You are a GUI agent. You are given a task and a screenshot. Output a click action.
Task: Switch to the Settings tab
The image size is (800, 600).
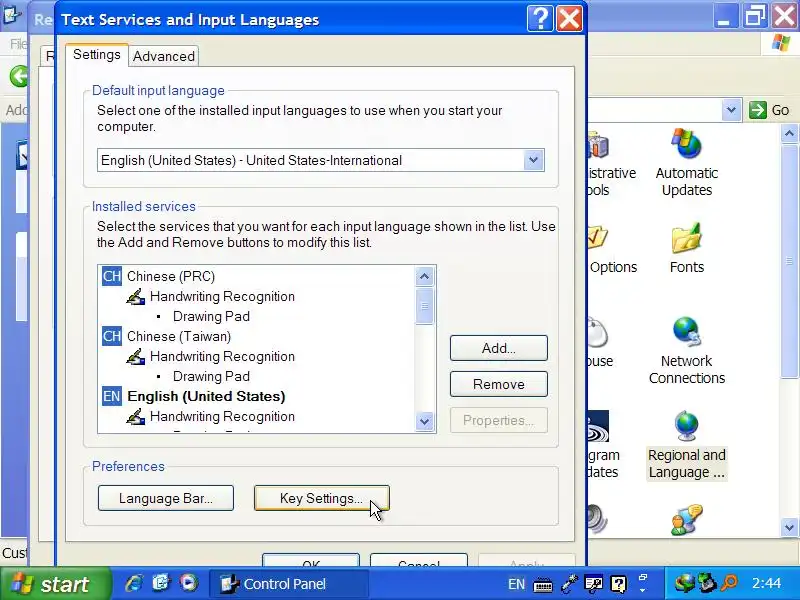click(96, 55)
